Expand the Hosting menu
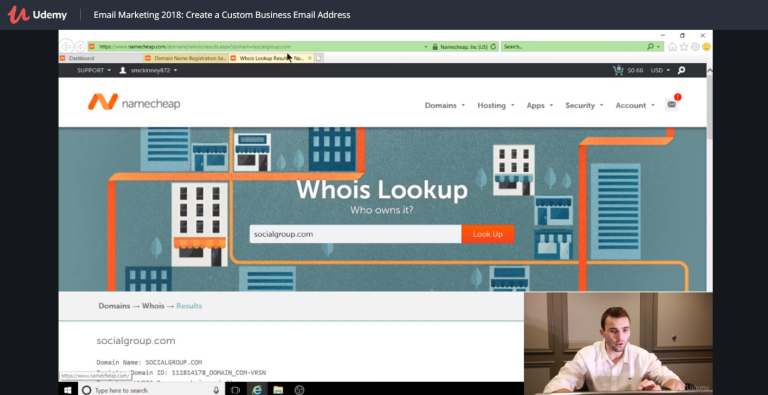 point(496,105)
